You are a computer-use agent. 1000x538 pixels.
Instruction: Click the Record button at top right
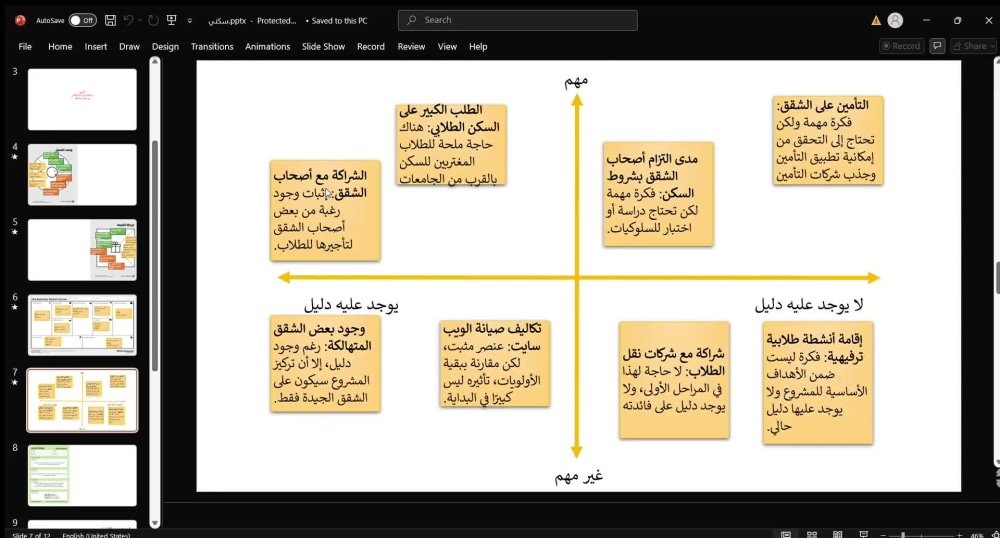click(x=901, y=46)
